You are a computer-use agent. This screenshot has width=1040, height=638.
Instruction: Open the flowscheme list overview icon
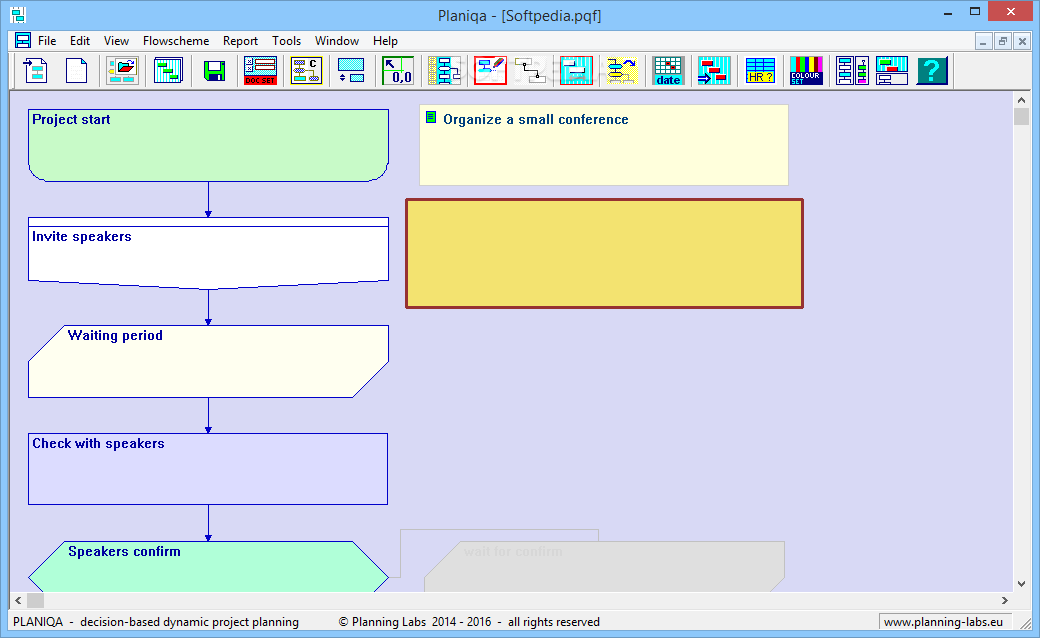pos(444,70)
